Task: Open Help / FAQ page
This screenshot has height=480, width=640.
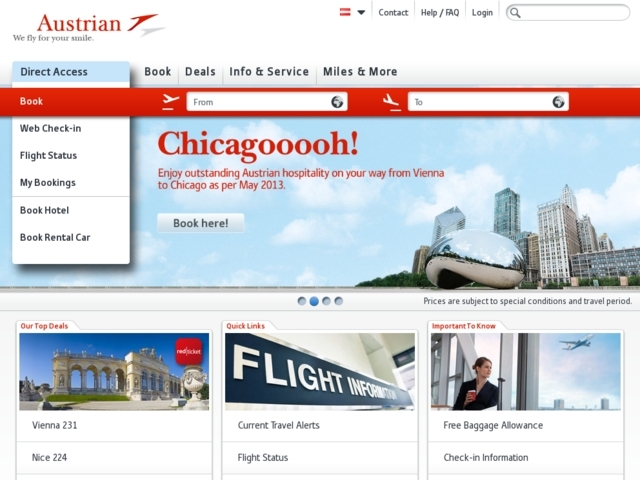Action: pyautogui.click(x=440, y=13)
